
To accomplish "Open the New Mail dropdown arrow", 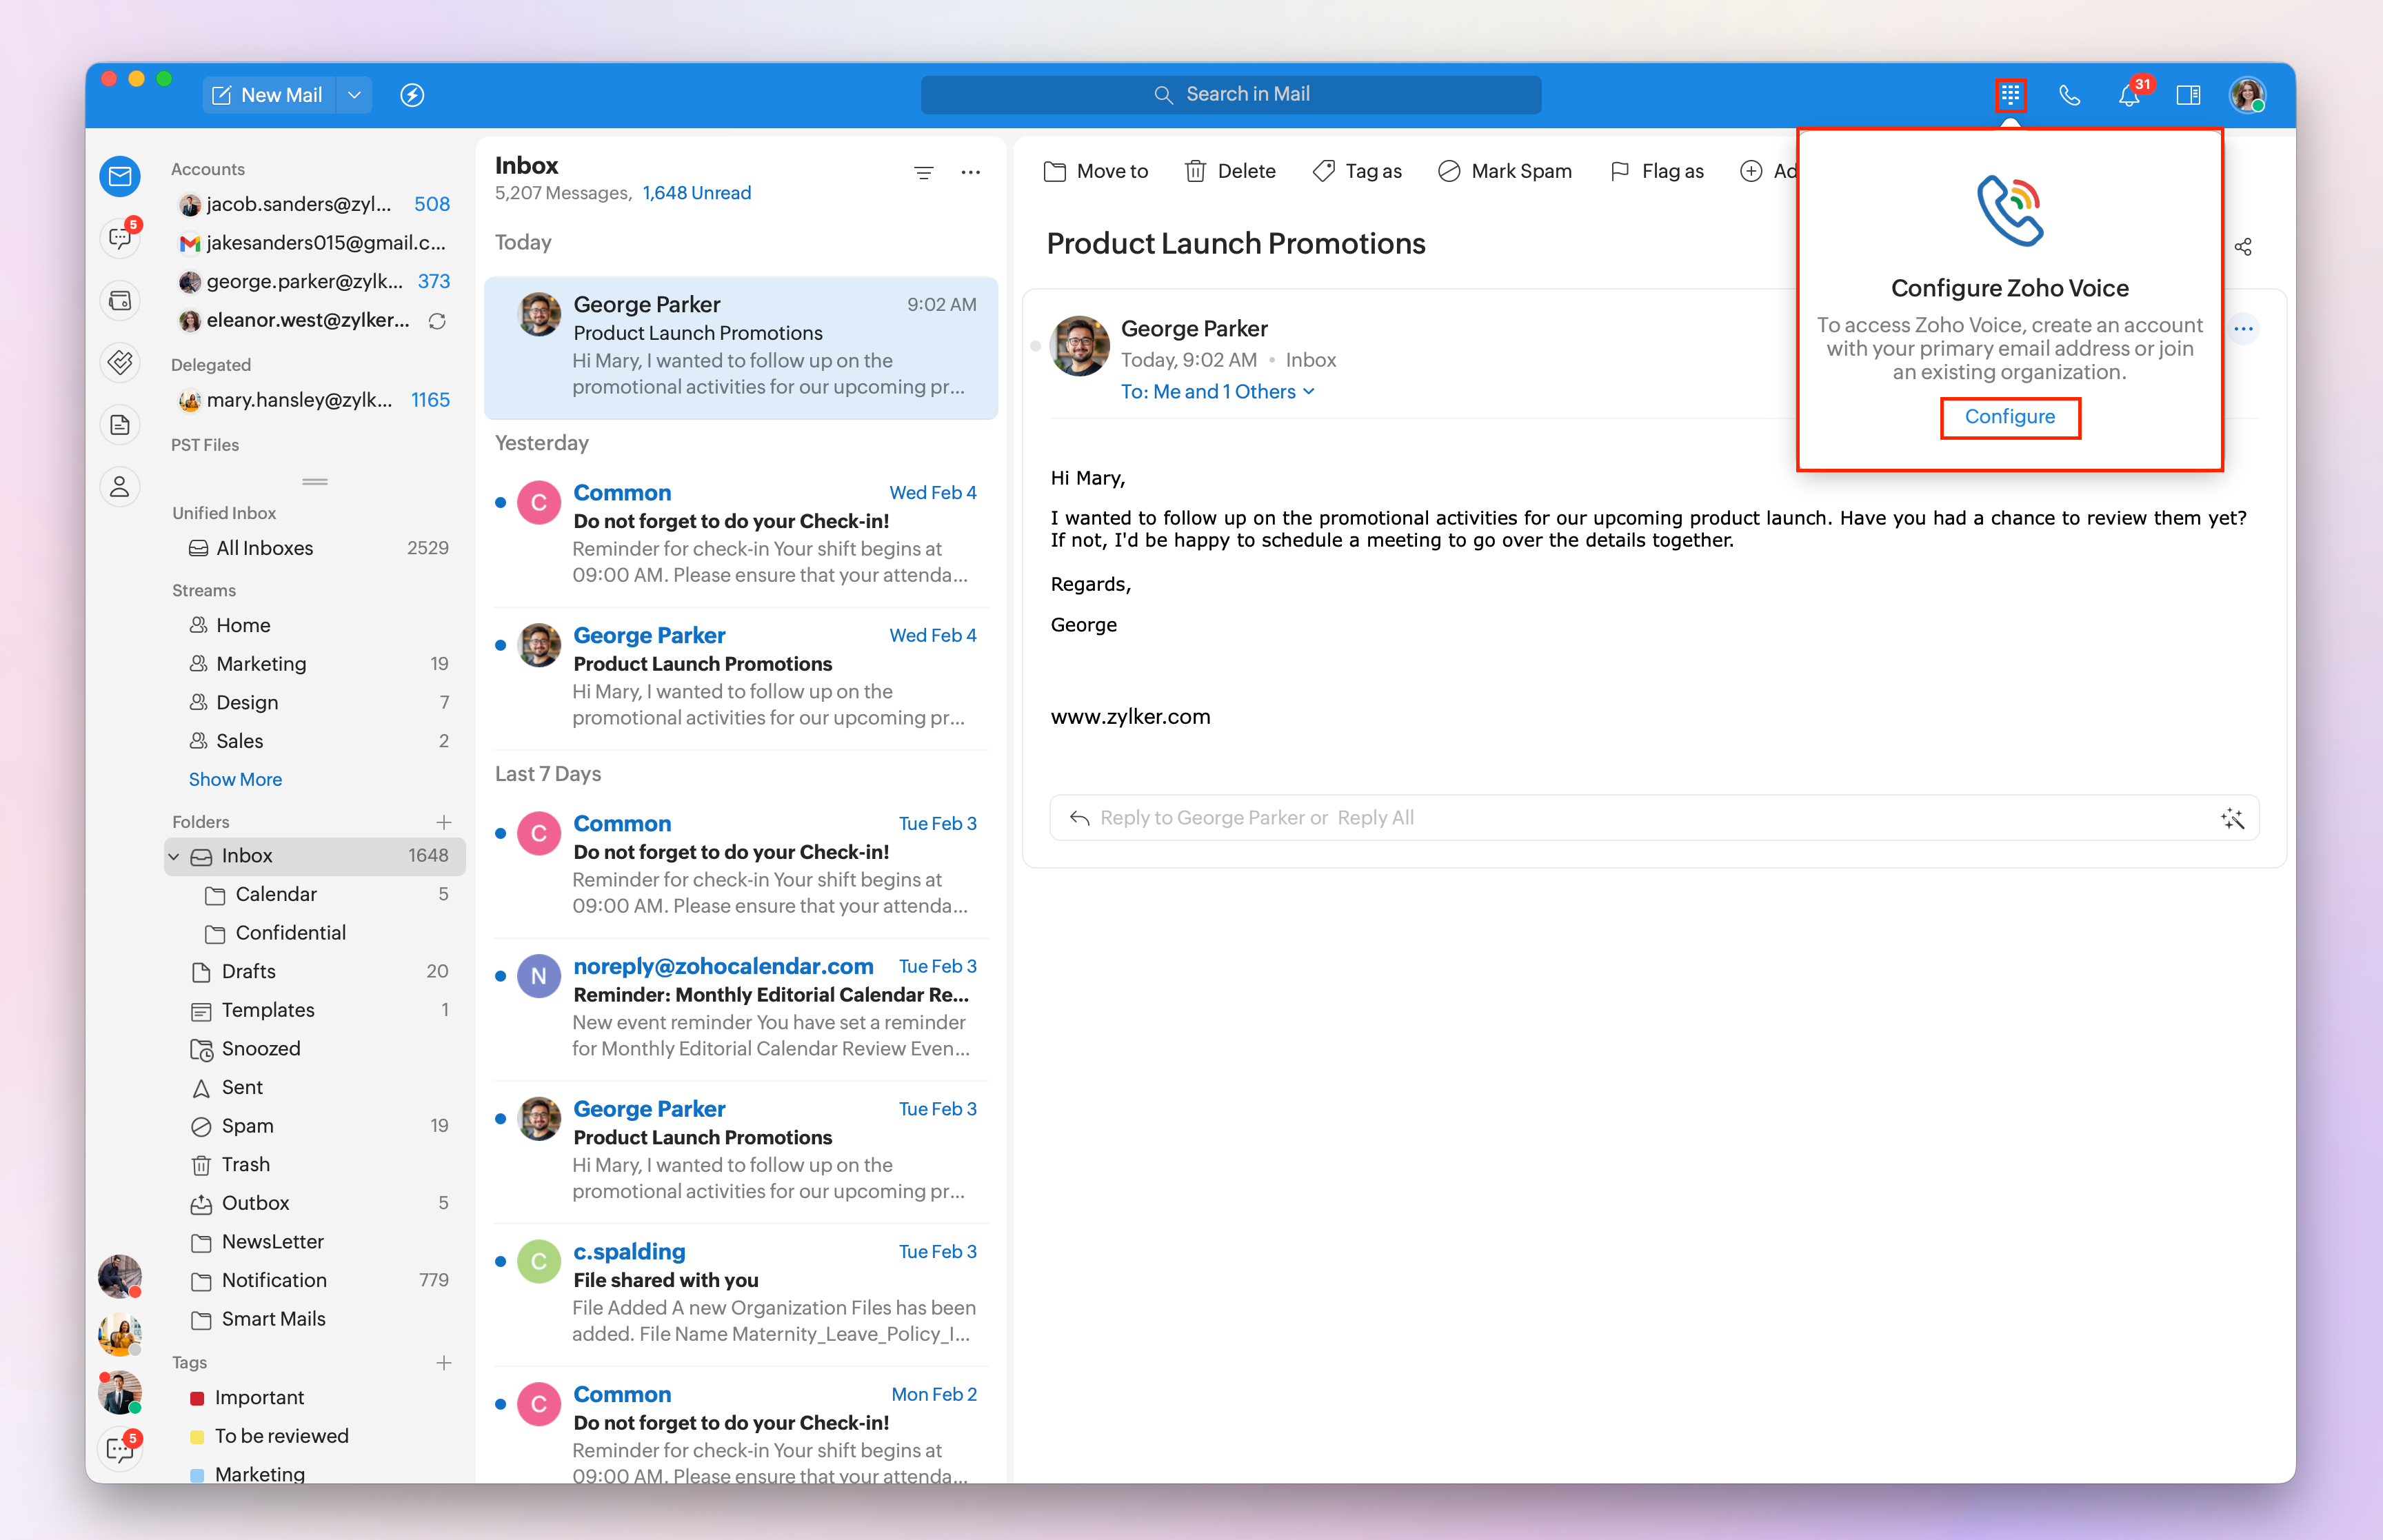I will [x=354, y=95].
